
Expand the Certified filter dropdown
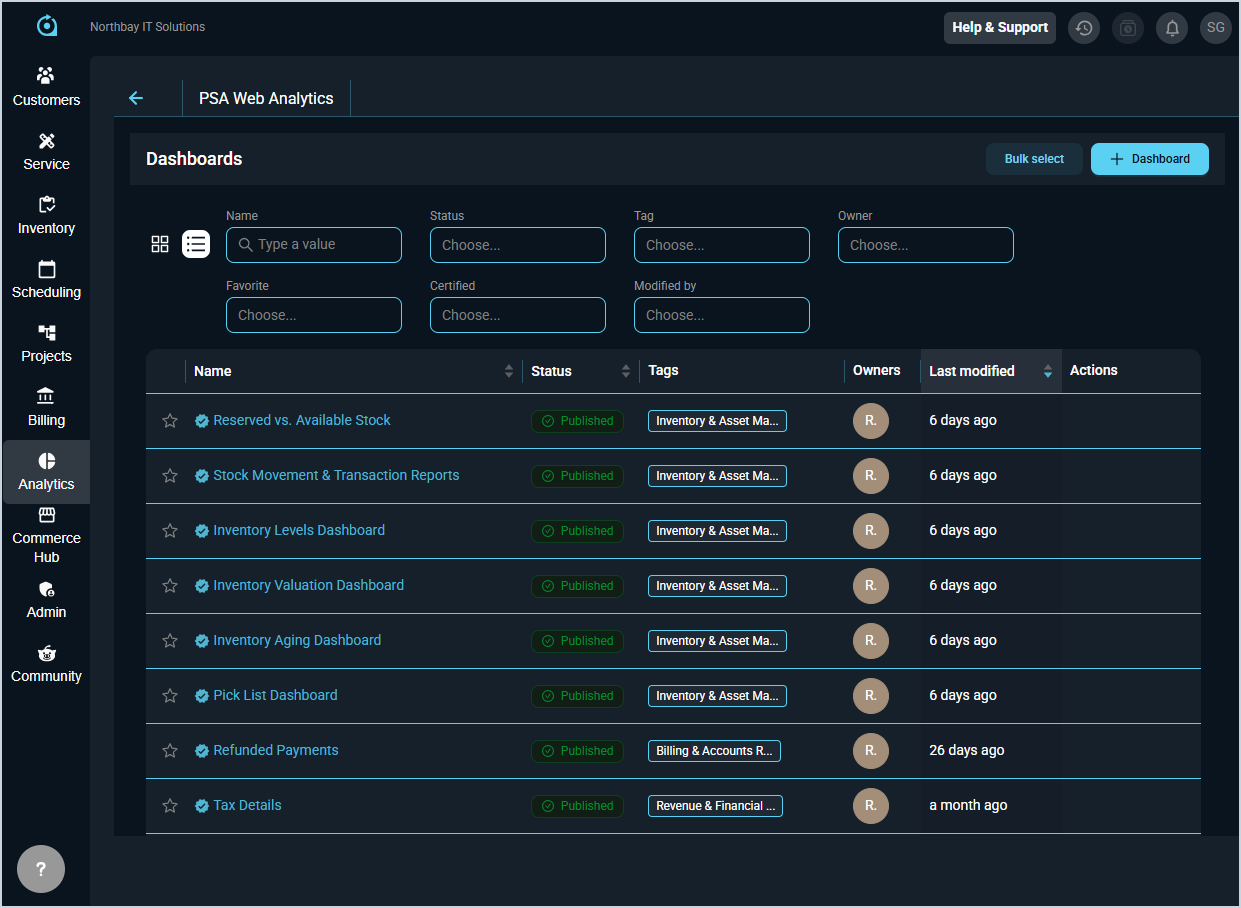coord(517,315)
